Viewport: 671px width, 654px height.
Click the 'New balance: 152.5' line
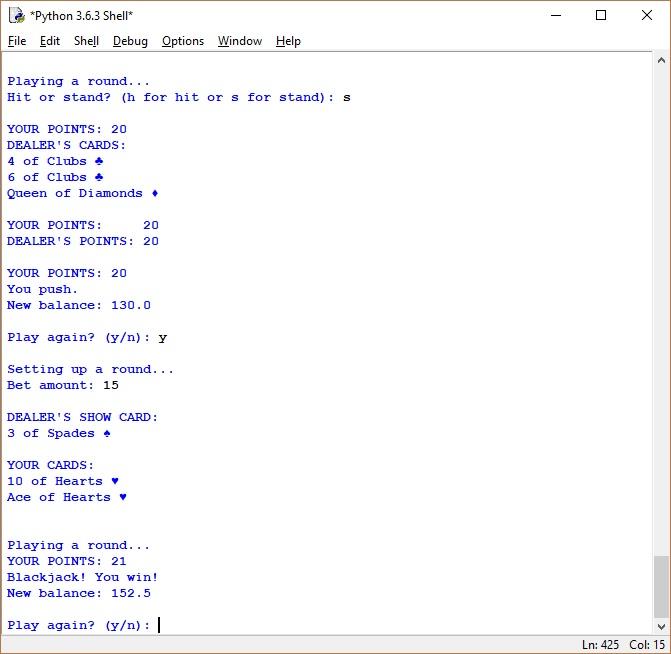point(79,593)
